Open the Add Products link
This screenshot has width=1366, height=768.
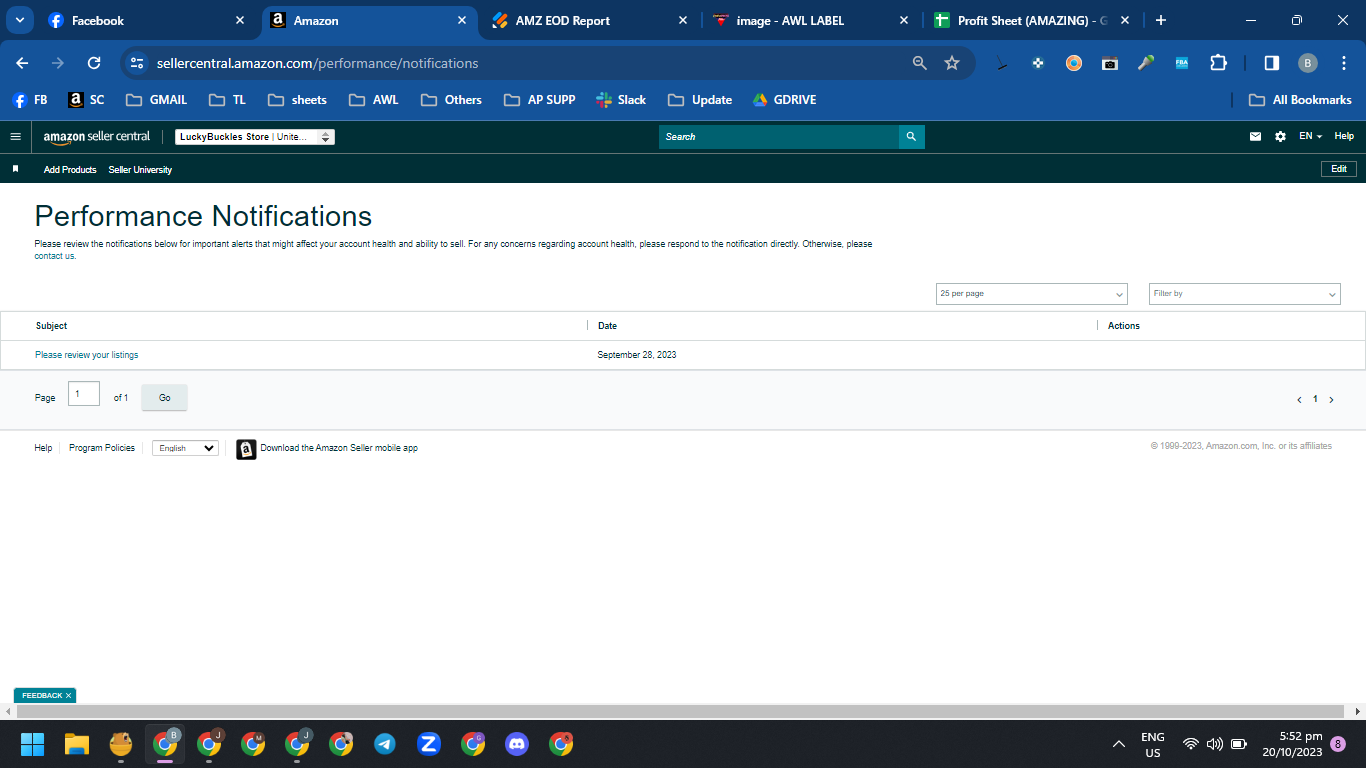(70, 170)
